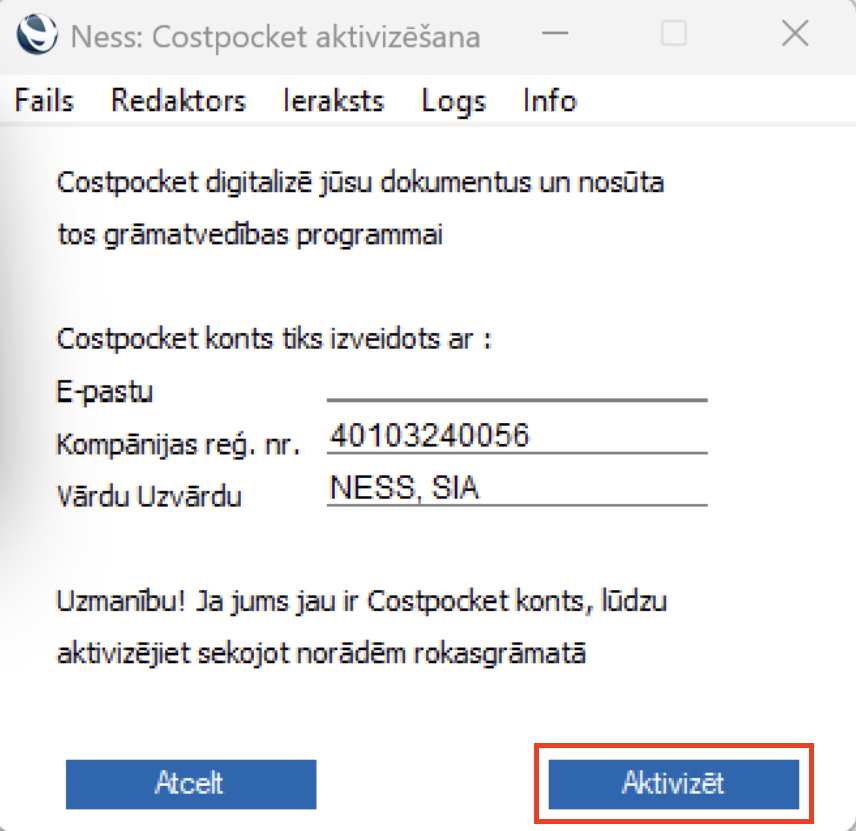
Task: Click the Ness globe logo in title bar
Action: tap(37, 34)
